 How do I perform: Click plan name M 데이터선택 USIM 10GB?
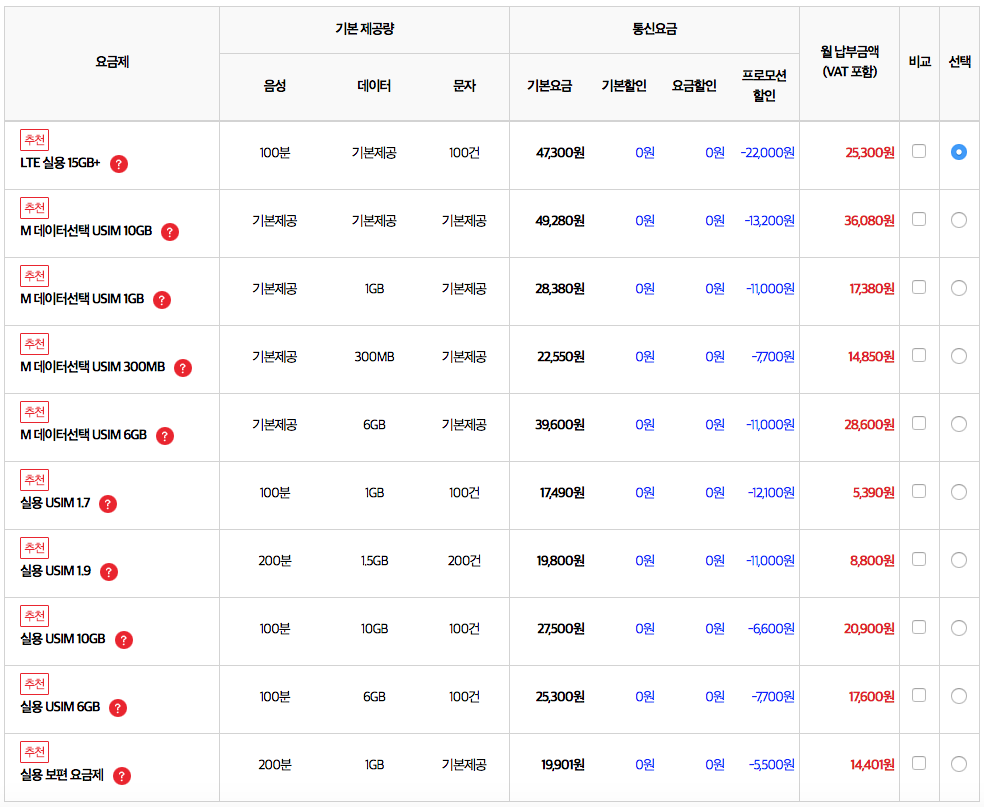click(x=86, y=231)
